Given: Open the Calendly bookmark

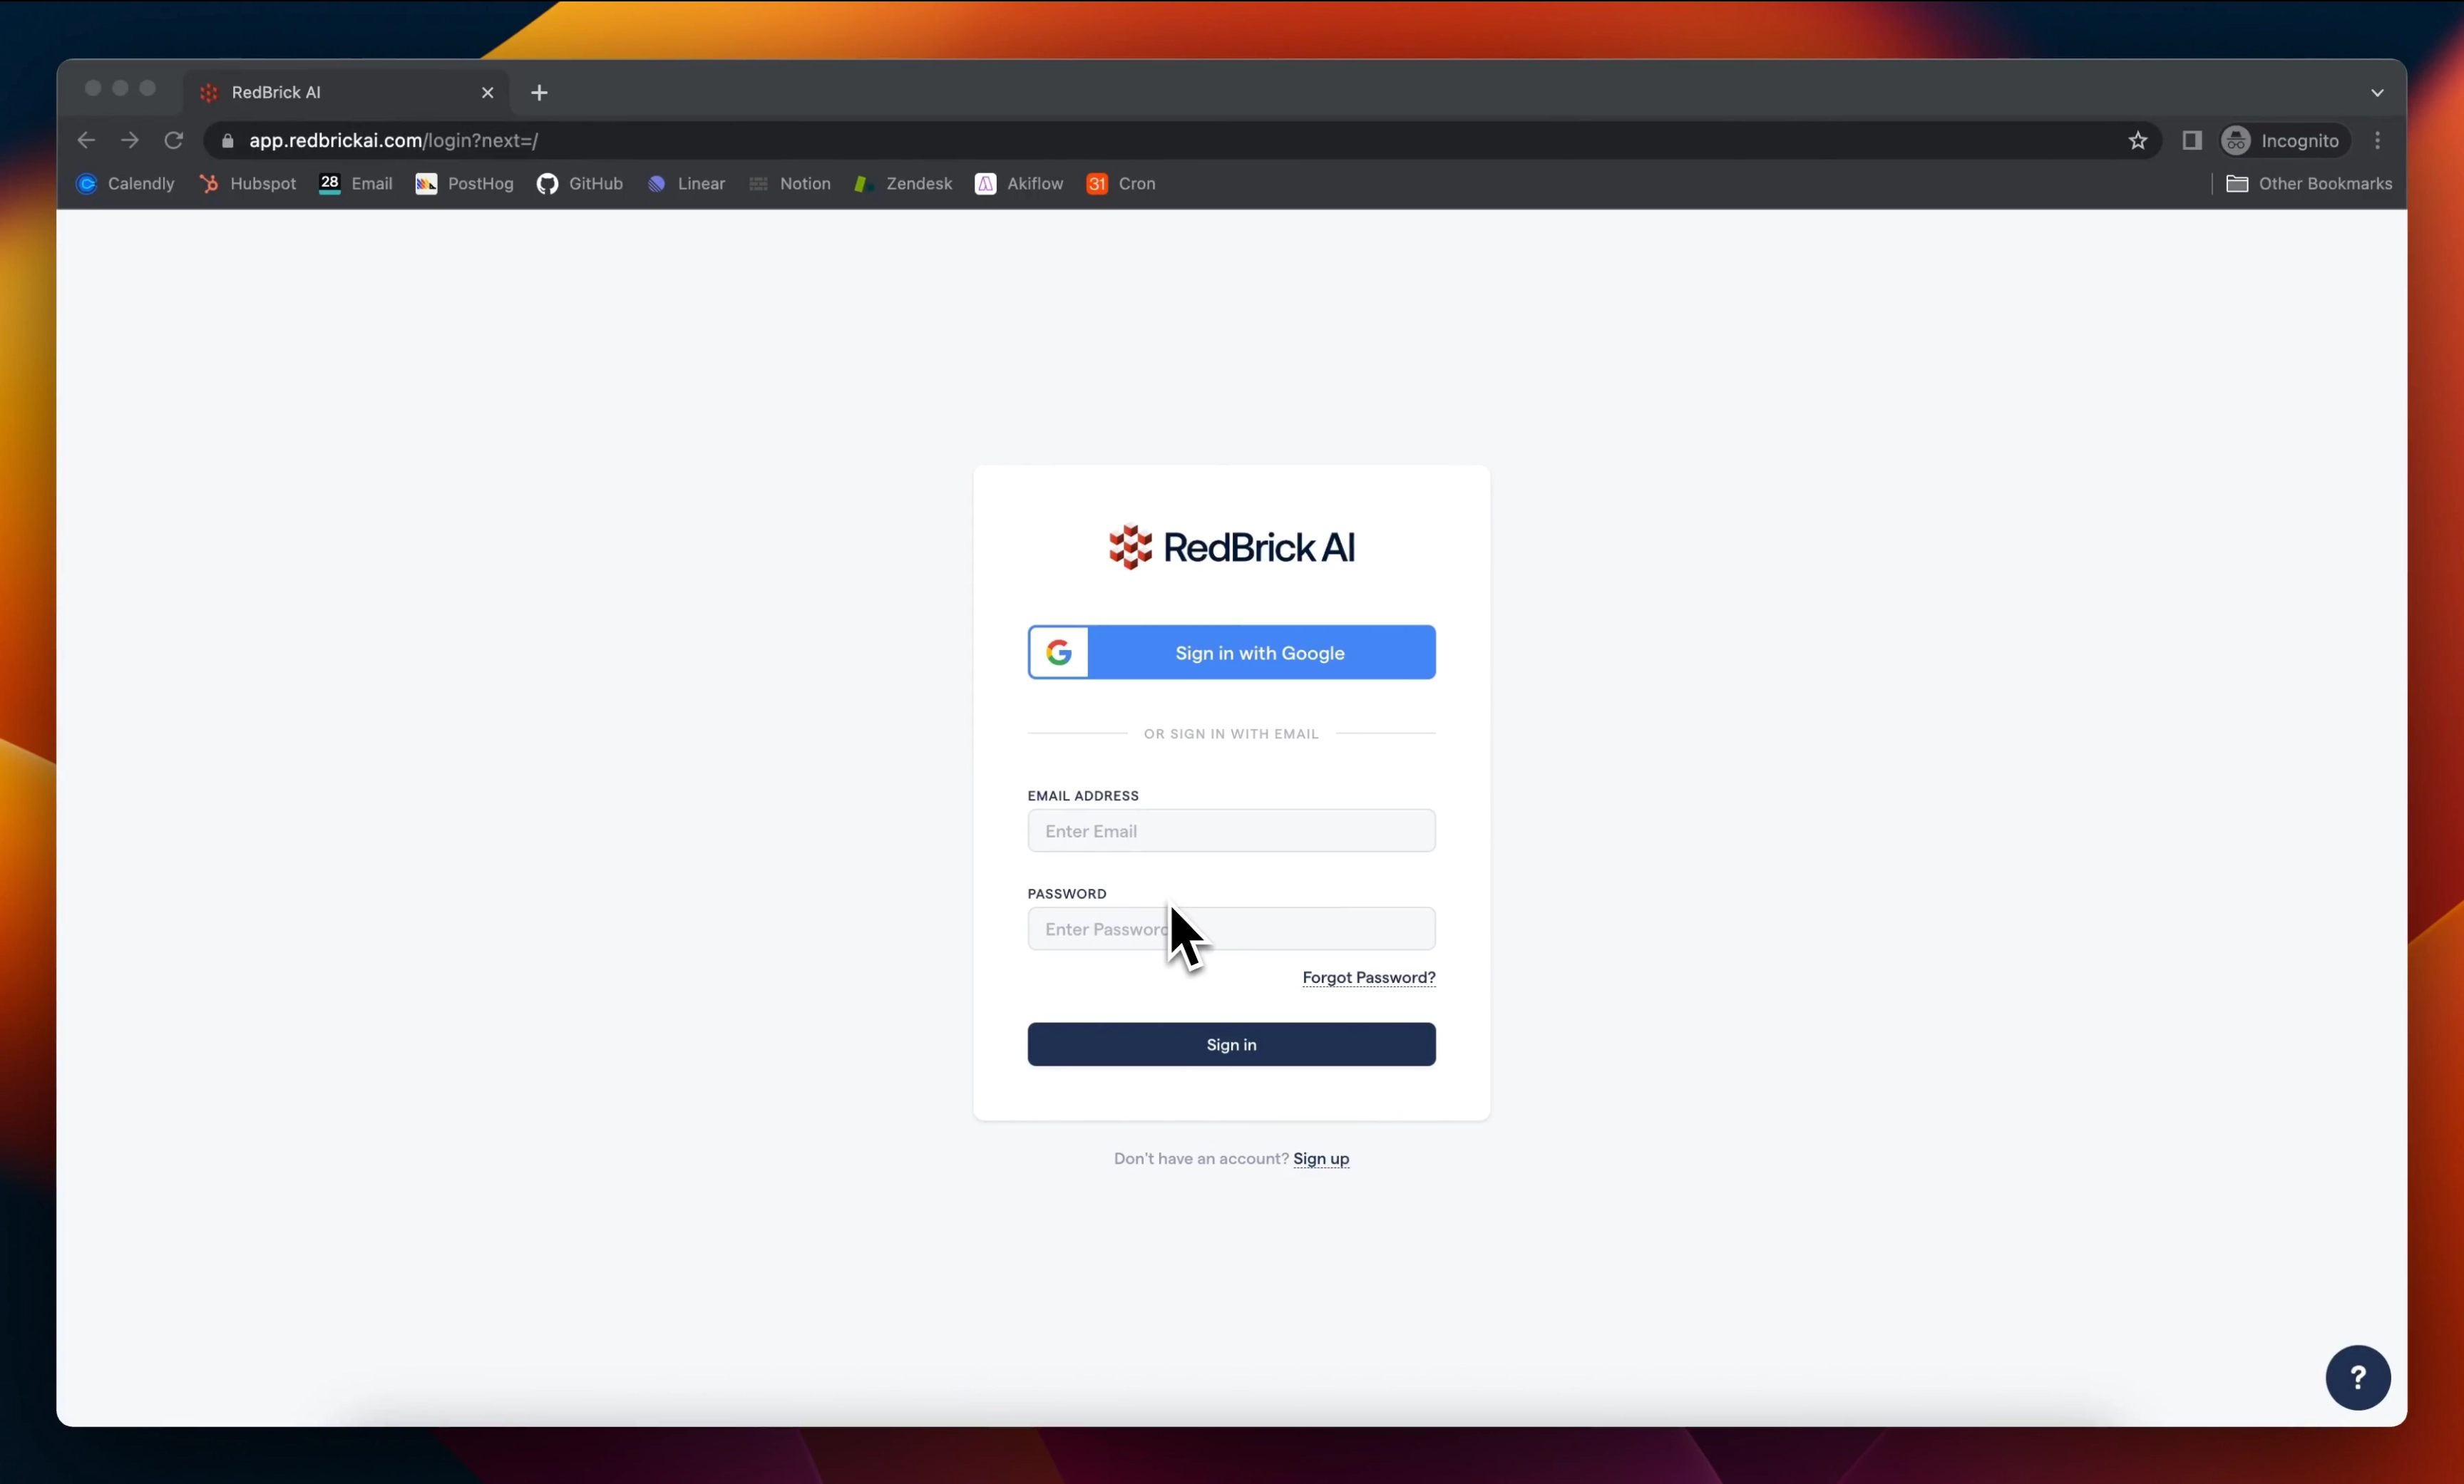Looking at the screenshot, I should coord(125,183).
